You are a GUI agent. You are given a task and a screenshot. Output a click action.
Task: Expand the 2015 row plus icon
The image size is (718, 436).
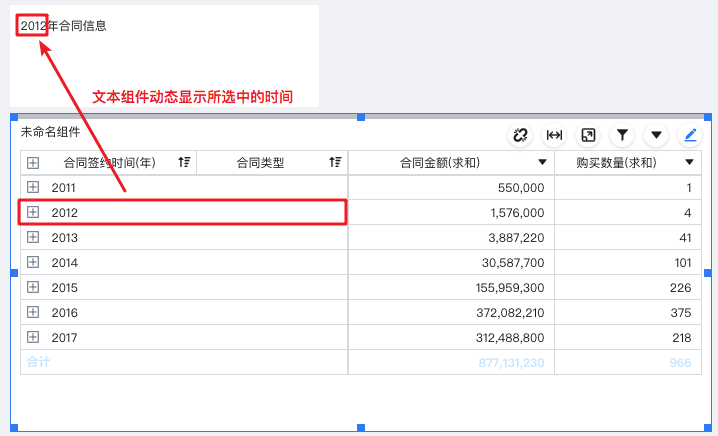[x=33, y=287]
